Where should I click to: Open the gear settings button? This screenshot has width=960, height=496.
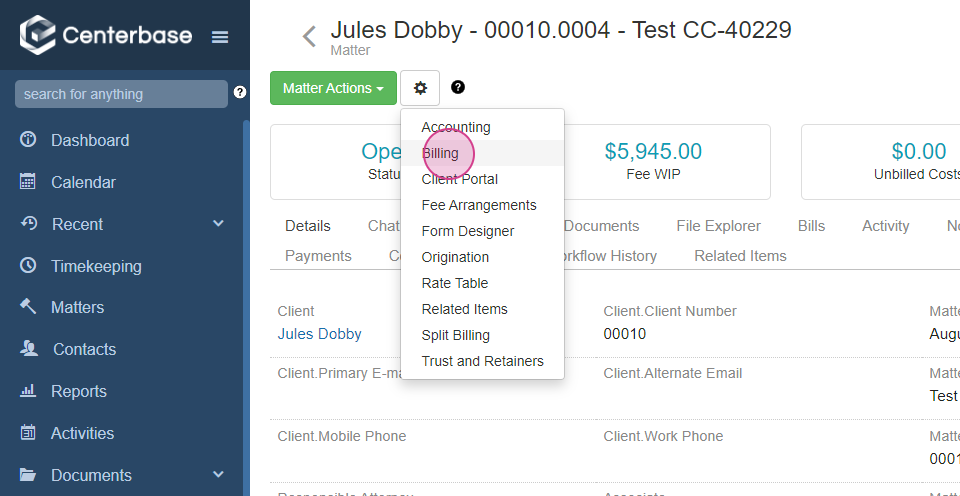click(x=420, y=88)
